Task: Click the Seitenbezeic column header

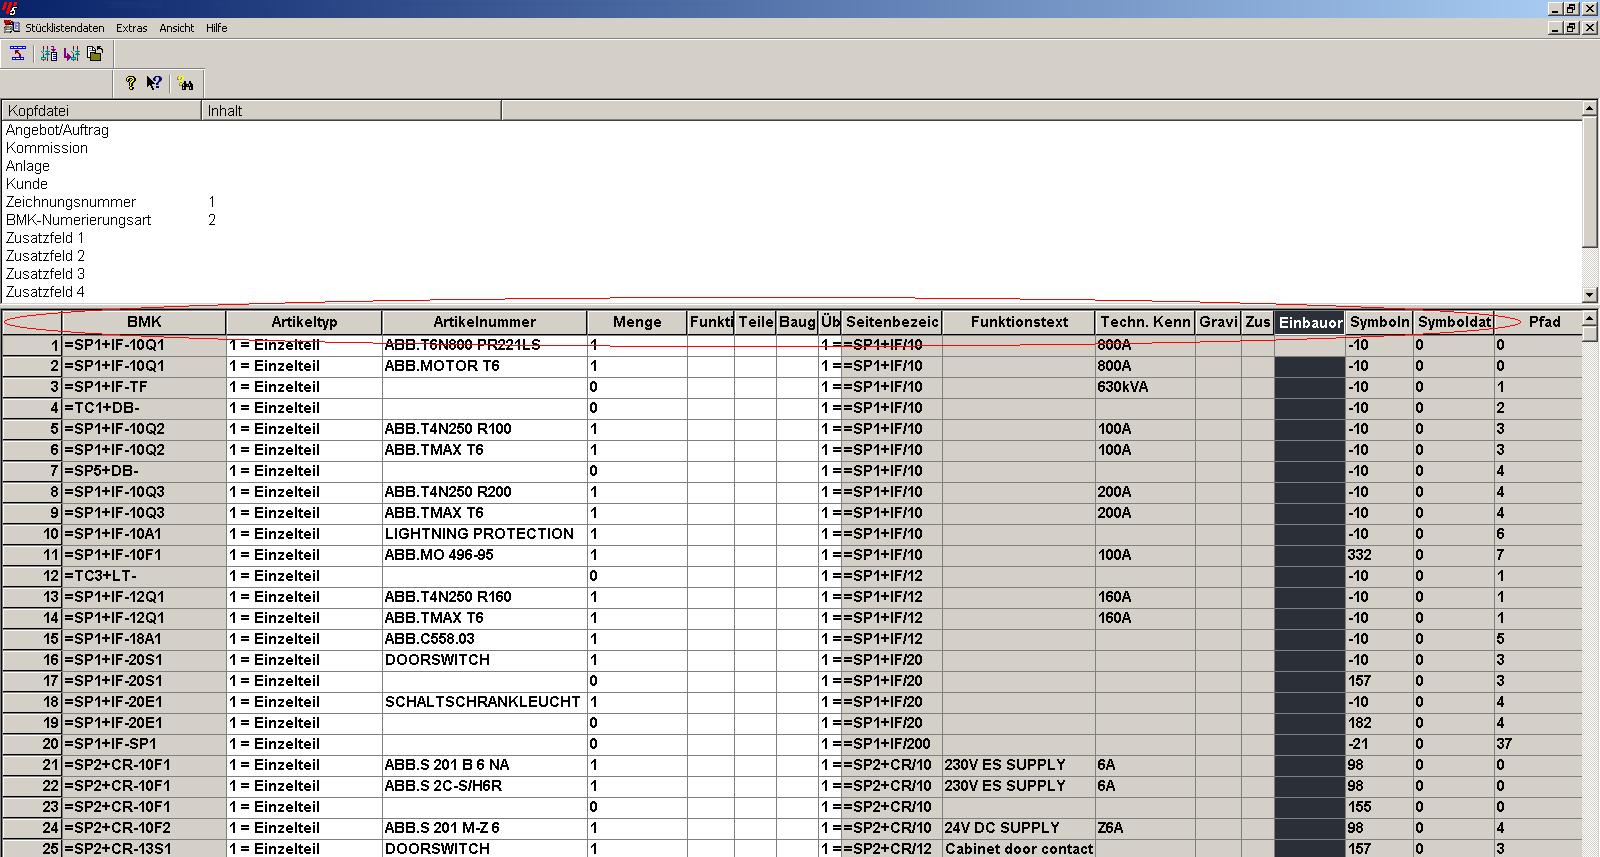Action: click(892, 322)
